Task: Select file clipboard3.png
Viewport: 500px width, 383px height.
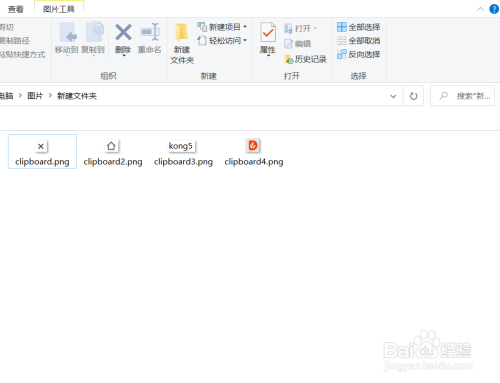Action: pos(183,152)
